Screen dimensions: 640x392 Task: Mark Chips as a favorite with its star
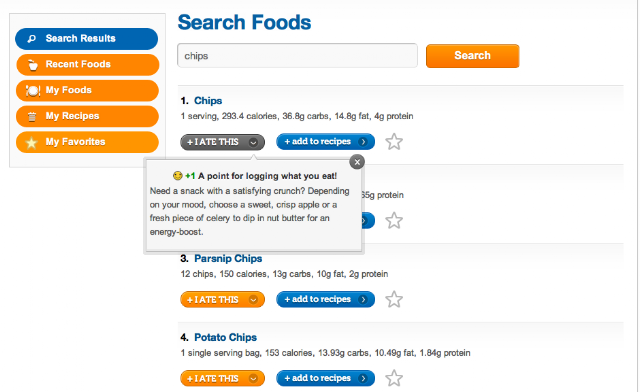coord(394,142)
